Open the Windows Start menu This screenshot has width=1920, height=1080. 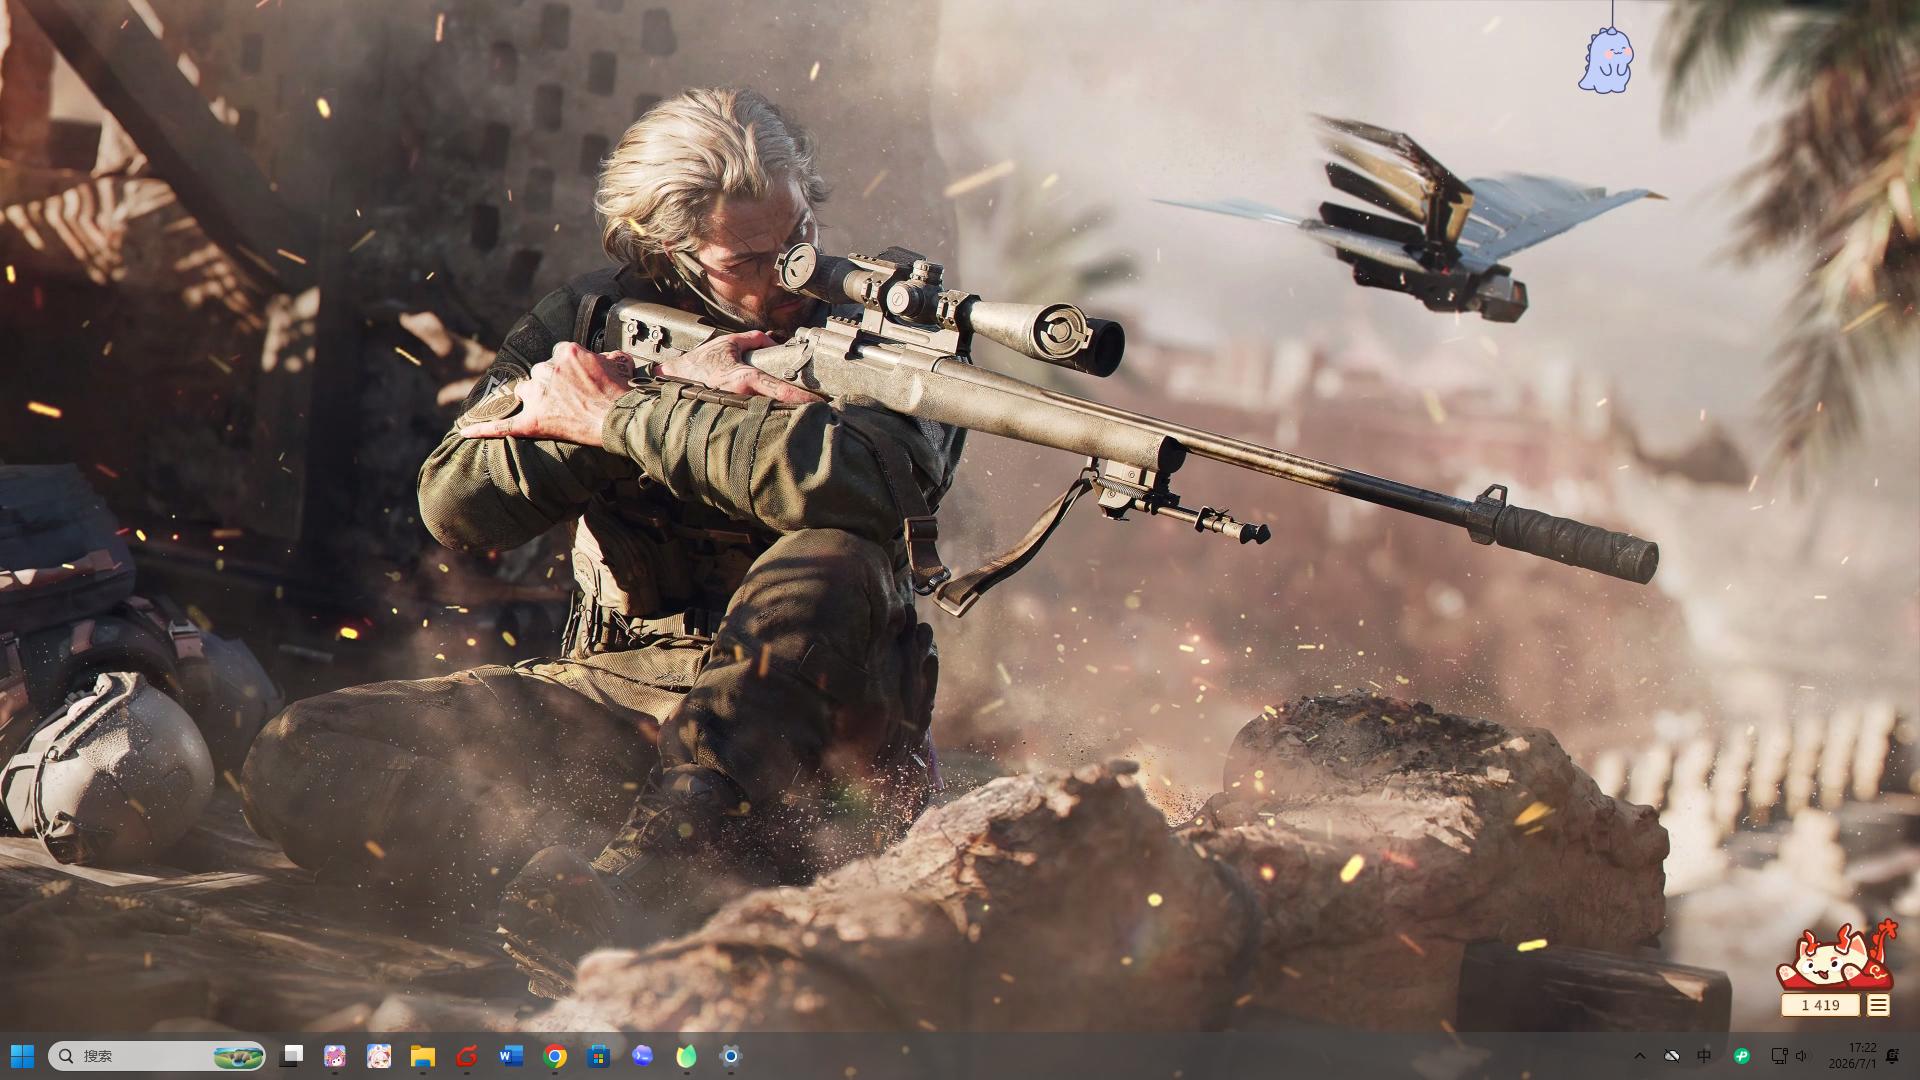point(22,1056)
